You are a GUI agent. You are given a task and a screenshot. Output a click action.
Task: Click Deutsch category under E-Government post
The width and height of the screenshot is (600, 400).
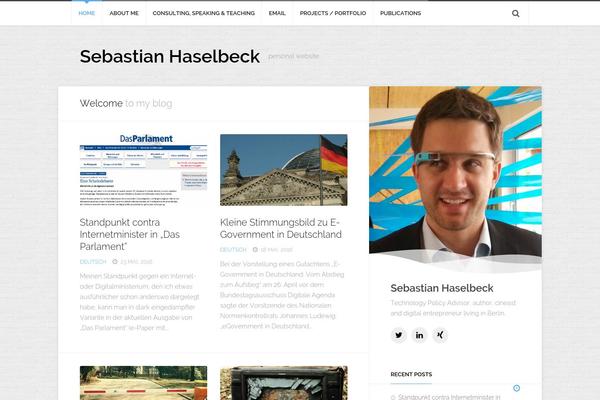click(x=233, y=250)
